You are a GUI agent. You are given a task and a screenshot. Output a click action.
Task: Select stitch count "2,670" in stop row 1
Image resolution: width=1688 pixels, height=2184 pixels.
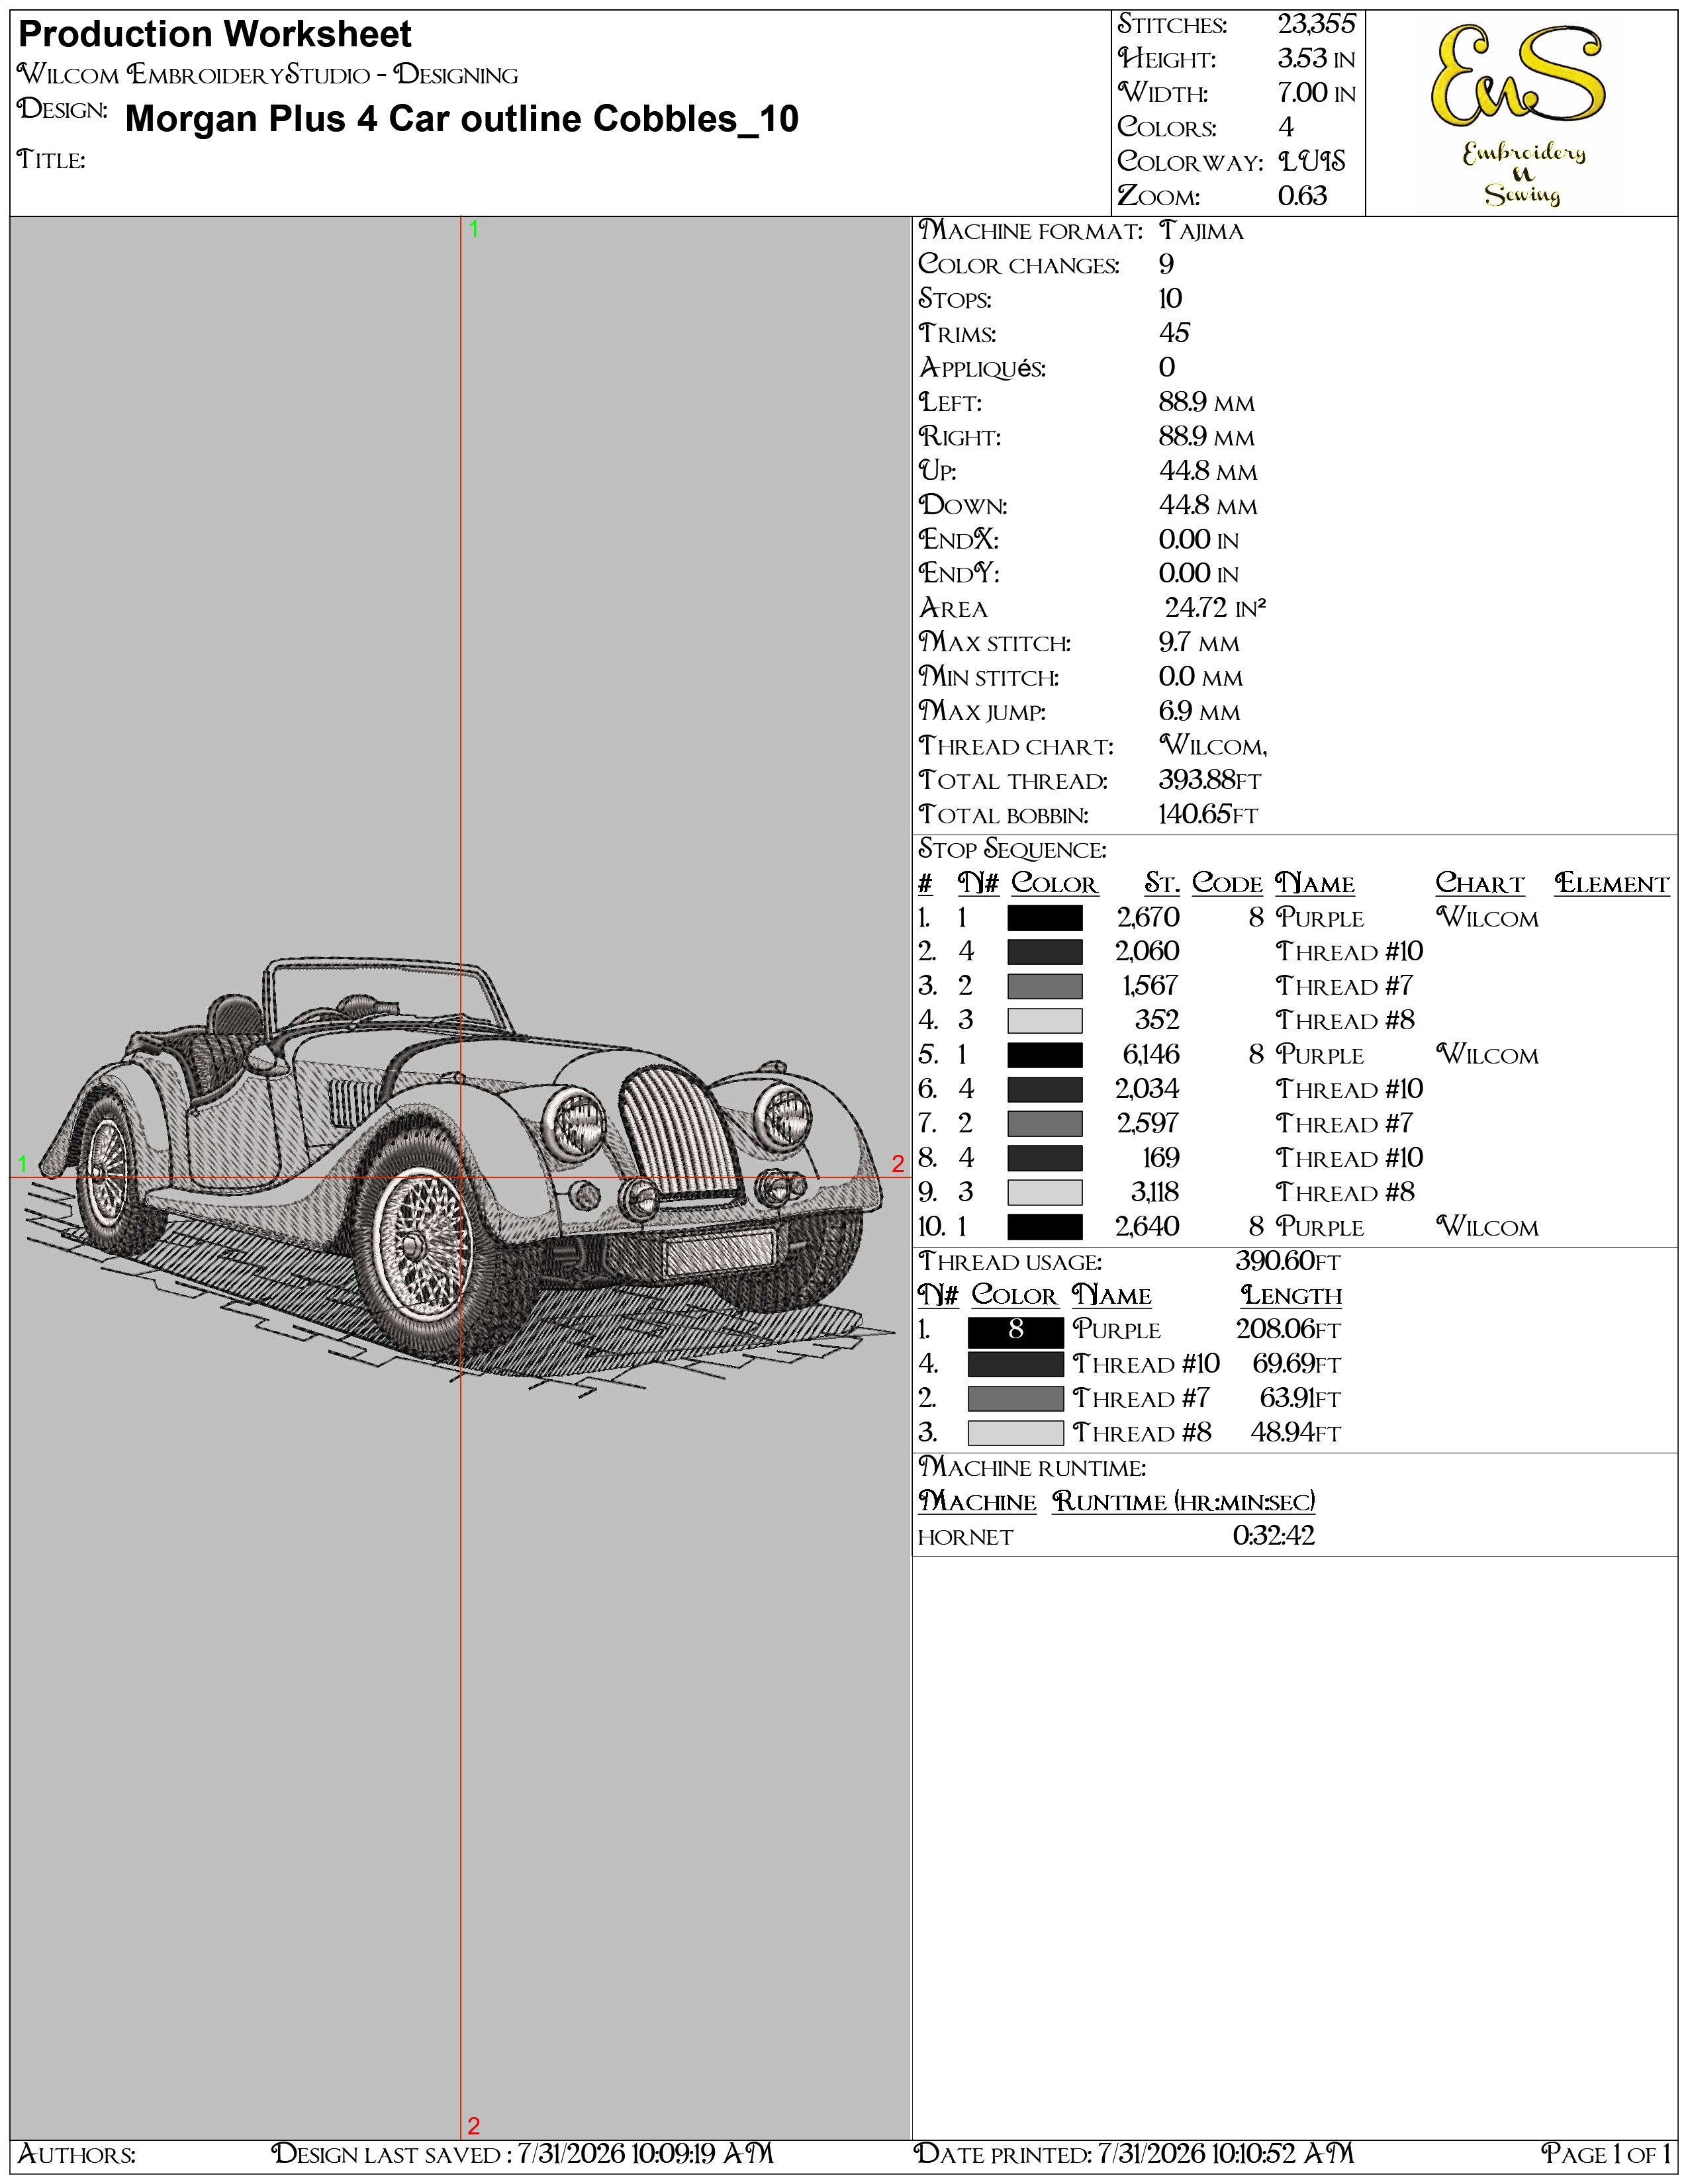tap(1148, 918)
